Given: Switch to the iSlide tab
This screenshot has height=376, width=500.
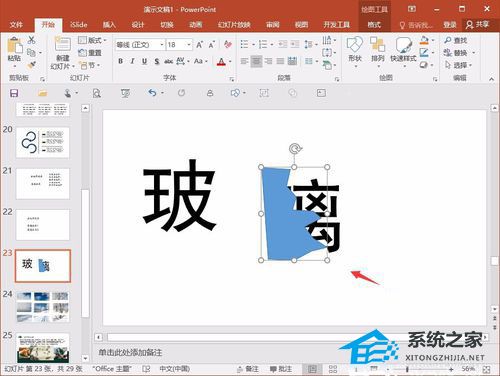Looking at the screenshot, I should (x=79, y=24).
